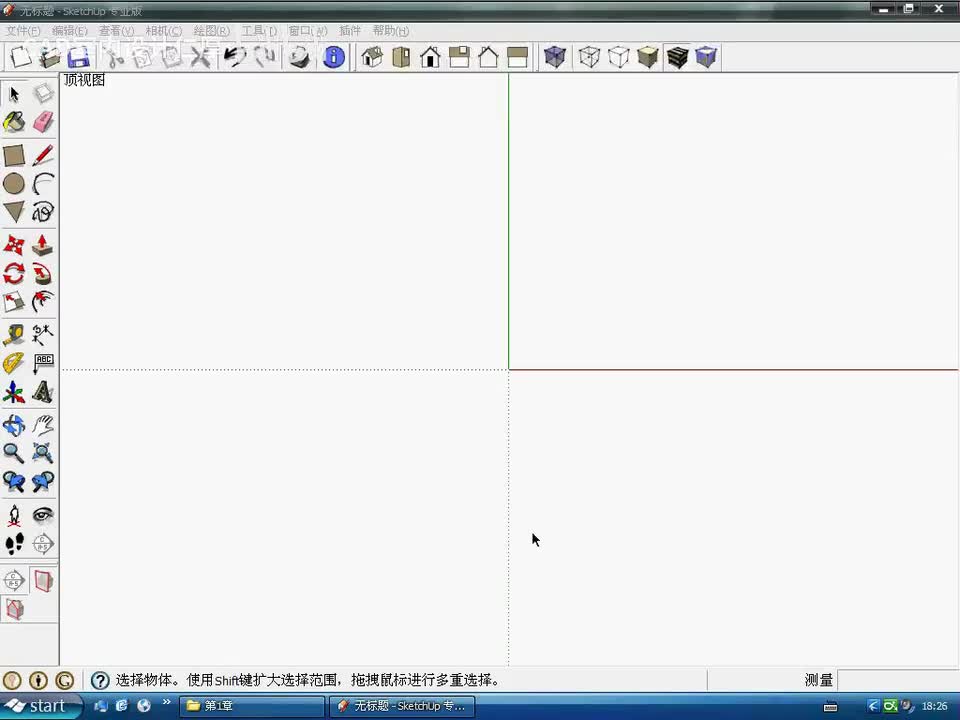Enable X-ray face style

click(x=555, y=57)
